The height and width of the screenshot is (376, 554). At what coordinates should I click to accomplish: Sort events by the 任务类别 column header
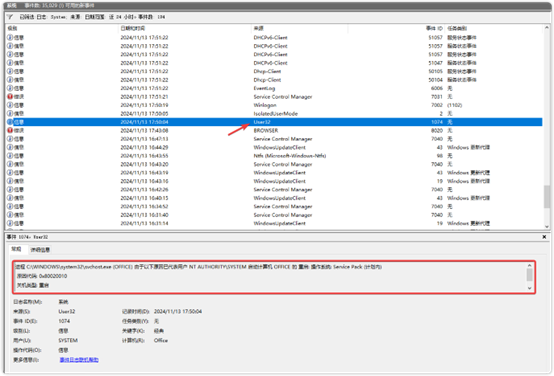[x=494, y=28]
